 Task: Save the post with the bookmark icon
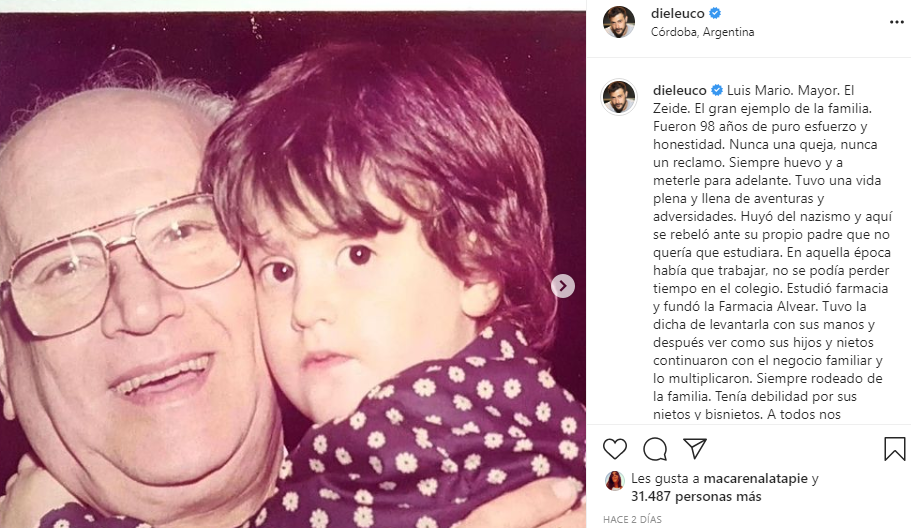click(894, 449)
